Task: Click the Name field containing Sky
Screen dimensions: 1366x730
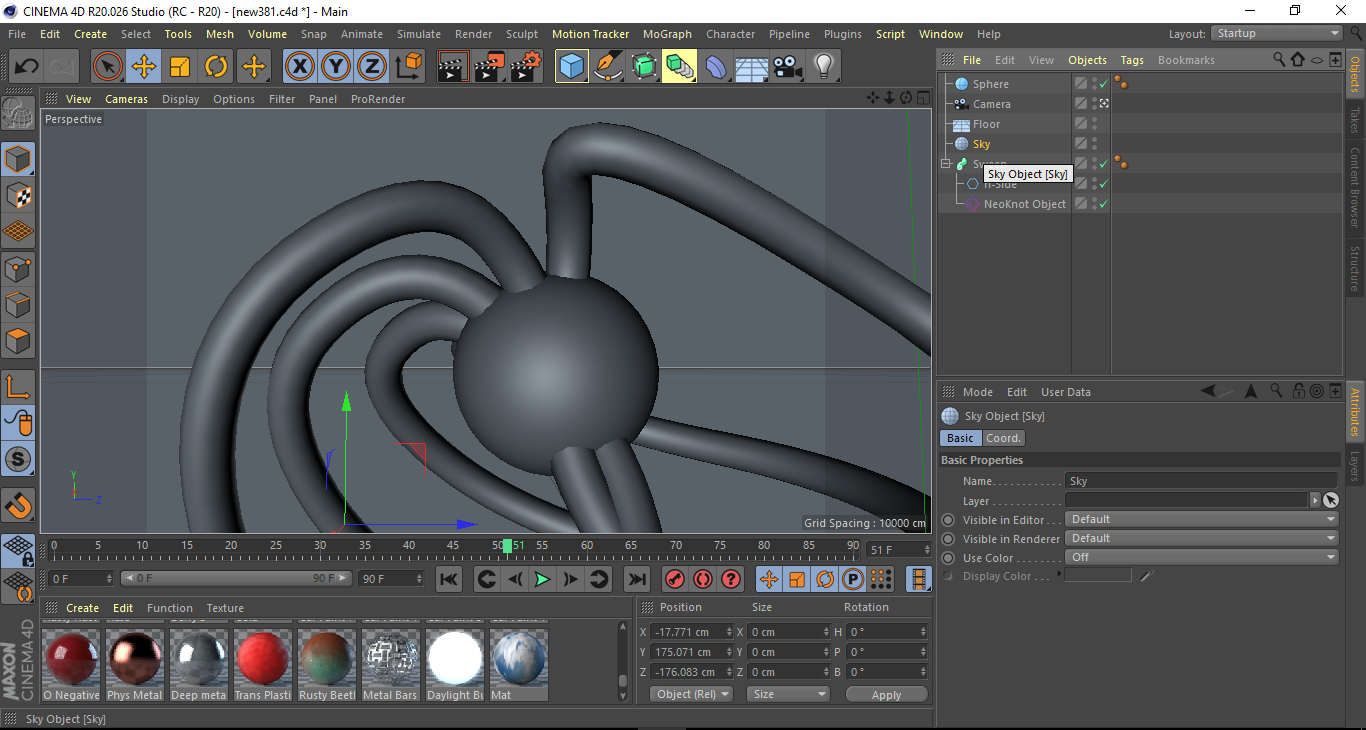Action: (x=1201, y=481)
